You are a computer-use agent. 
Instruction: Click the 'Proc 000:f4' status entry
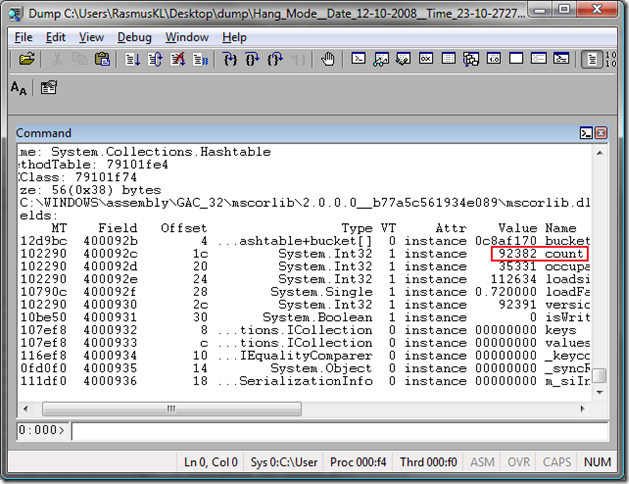click(x=358, y=462)
